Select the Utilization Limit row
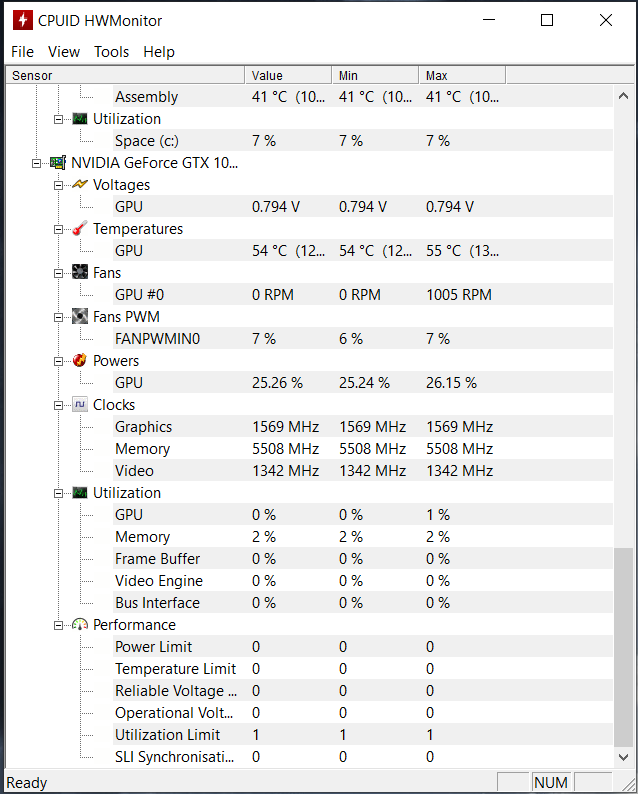638x794 pixels. point(167,735)
